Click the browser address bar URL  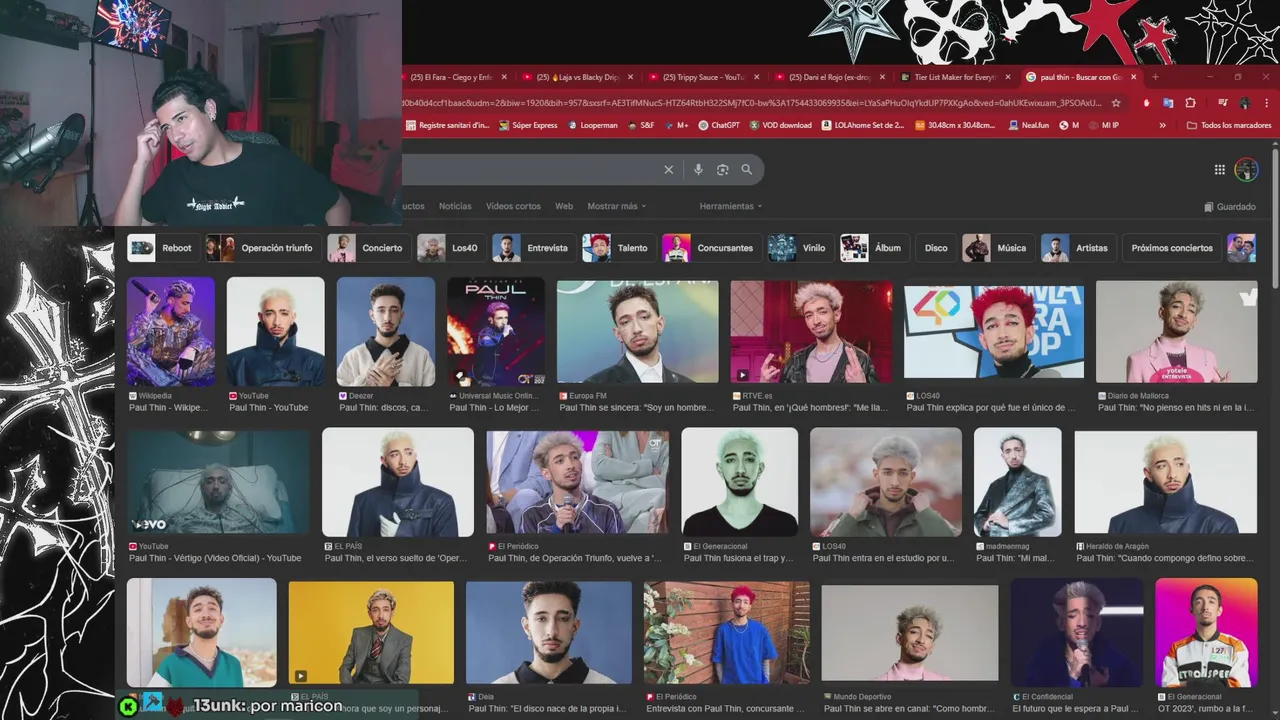coord(752,102)
